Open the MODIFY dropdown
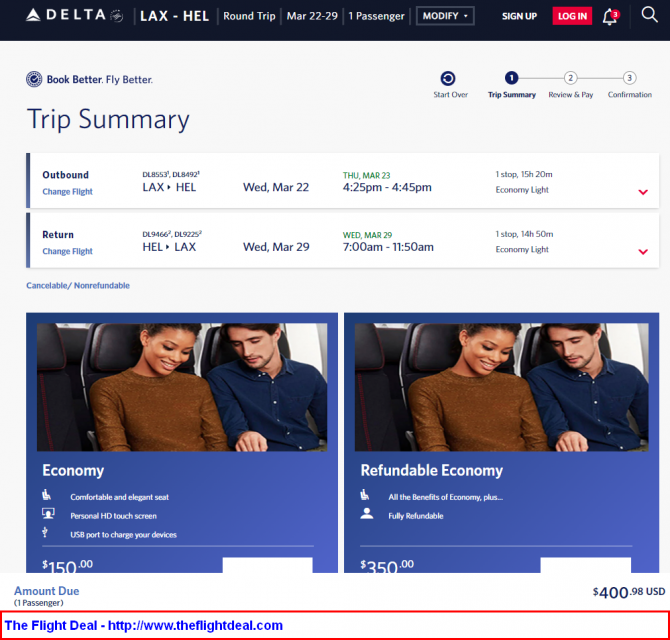670x640 pixels. pos(445,16)
